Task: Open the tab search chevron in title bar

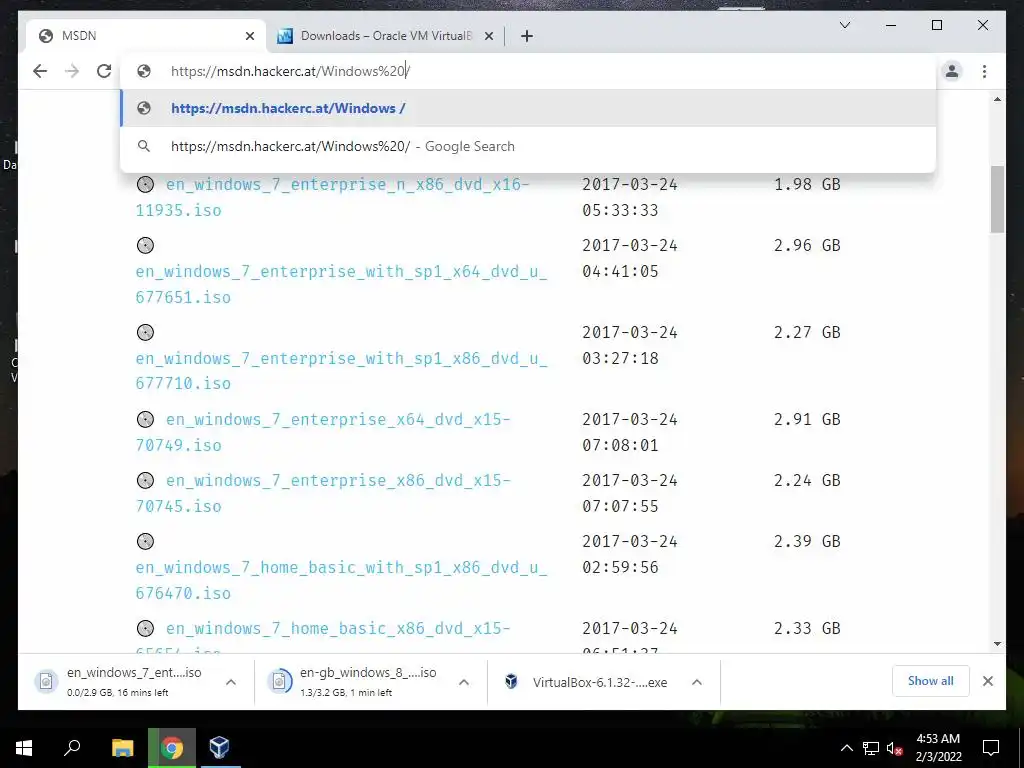Action: click(x=844, y=25)
